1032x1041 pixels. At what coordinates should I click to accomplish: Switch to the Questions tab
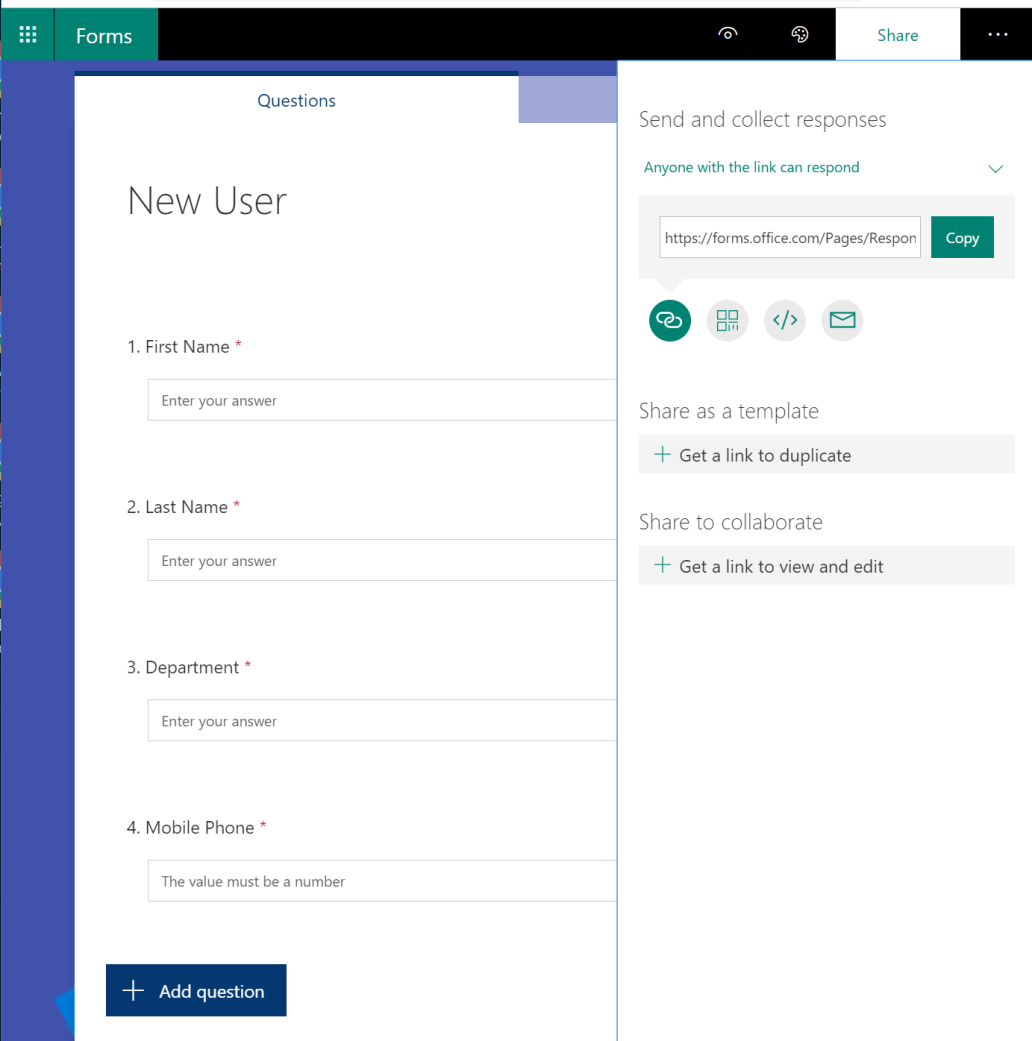coord(296,100)
